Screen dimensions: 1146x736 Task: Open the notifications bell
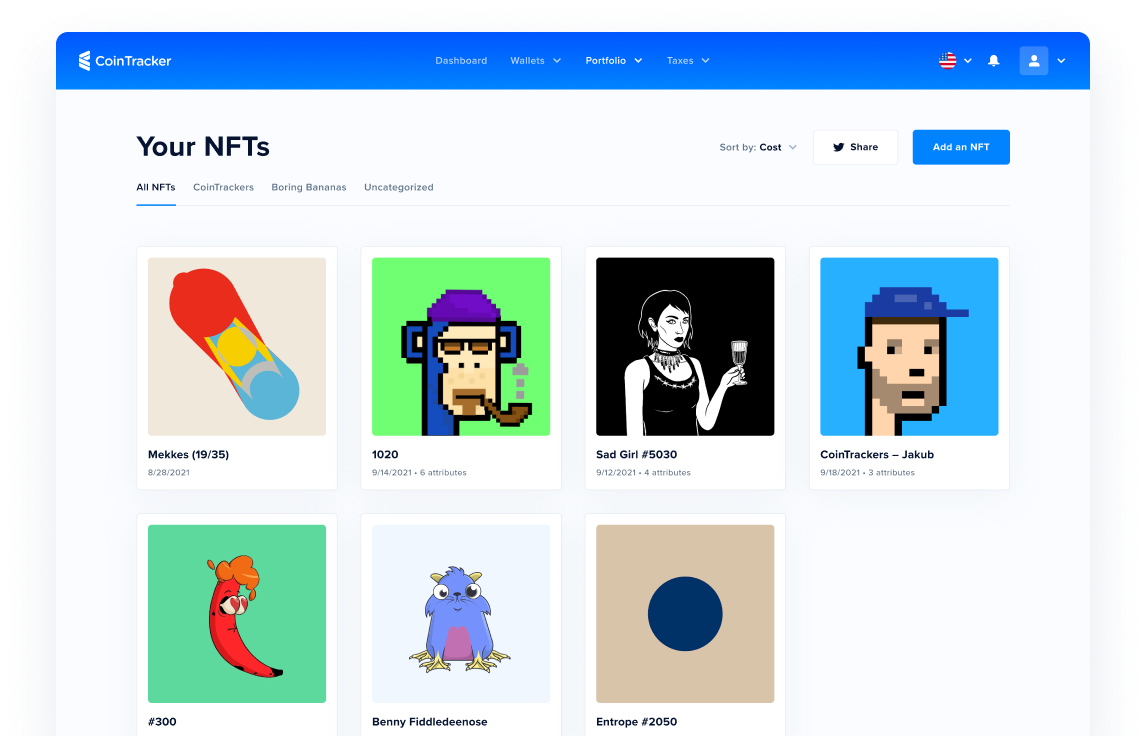click(993, 61)
